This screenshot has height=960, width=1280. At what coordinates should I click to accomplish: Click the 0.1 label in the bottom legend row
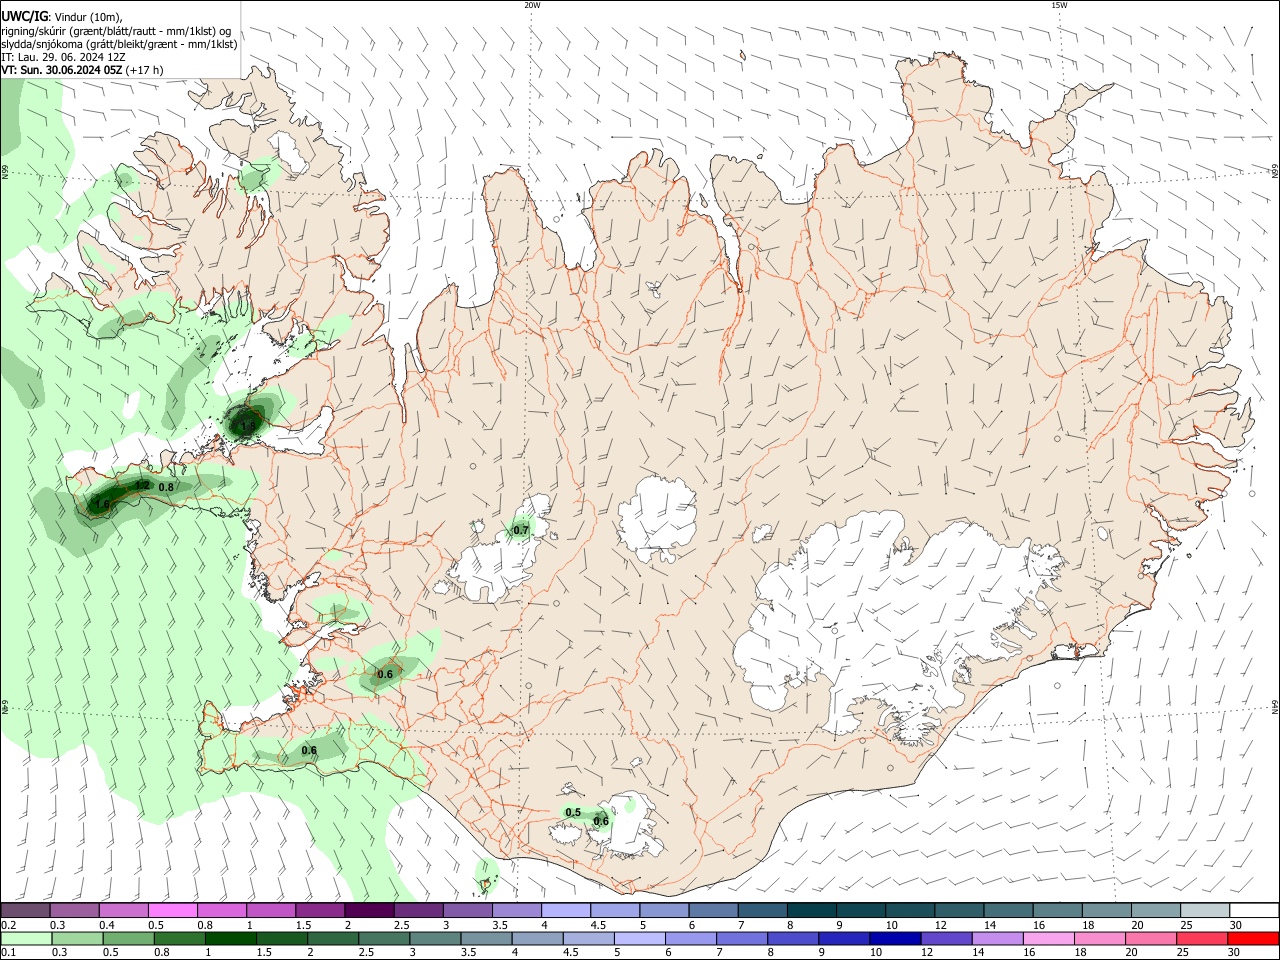pos(8,952)
